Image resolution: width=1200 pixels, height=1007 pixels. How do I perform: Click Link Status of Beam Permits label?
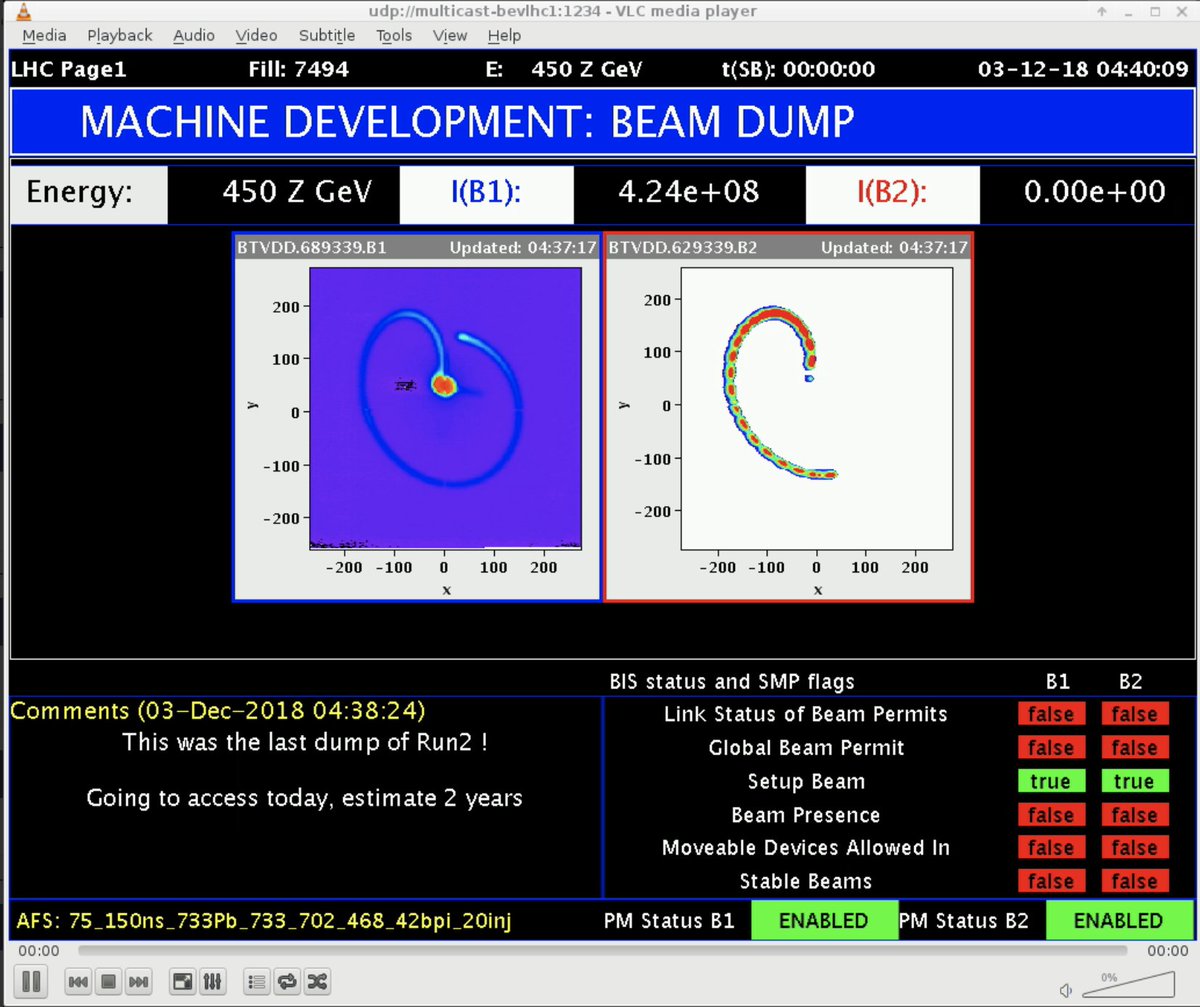tap(806, 715)
